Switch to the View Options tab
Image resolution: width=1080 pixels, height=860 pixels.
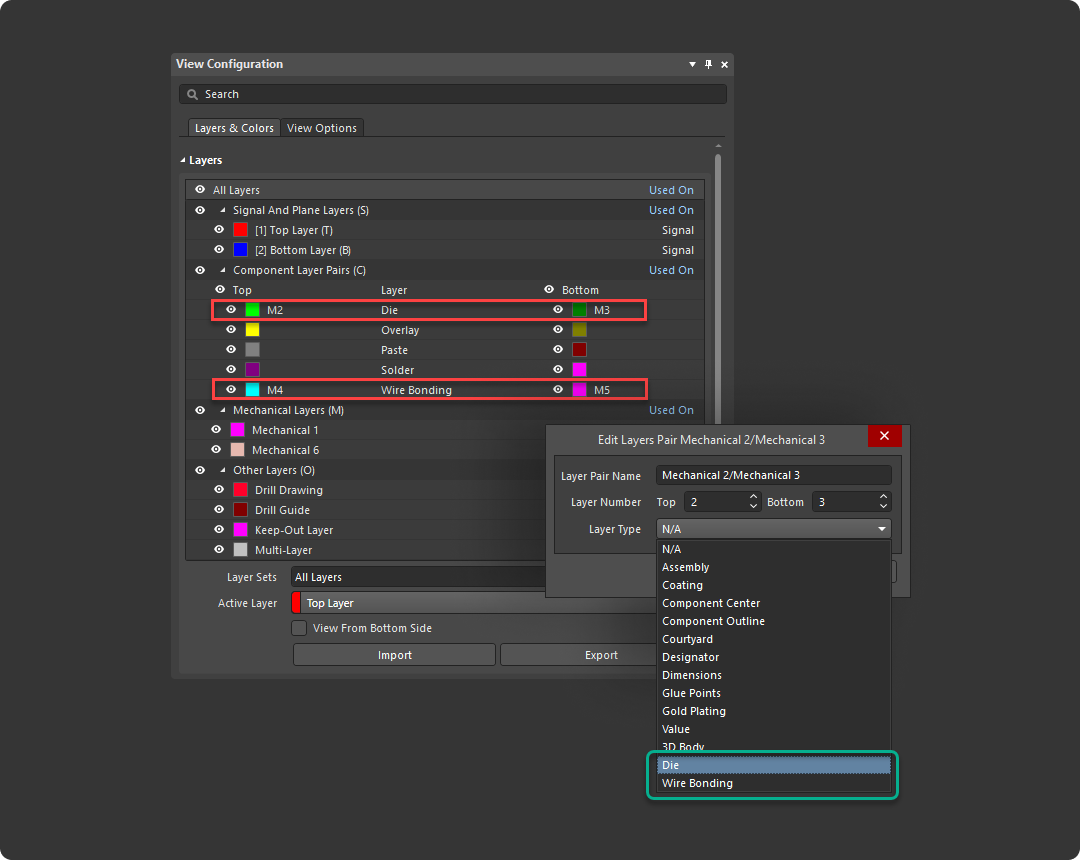321,128
